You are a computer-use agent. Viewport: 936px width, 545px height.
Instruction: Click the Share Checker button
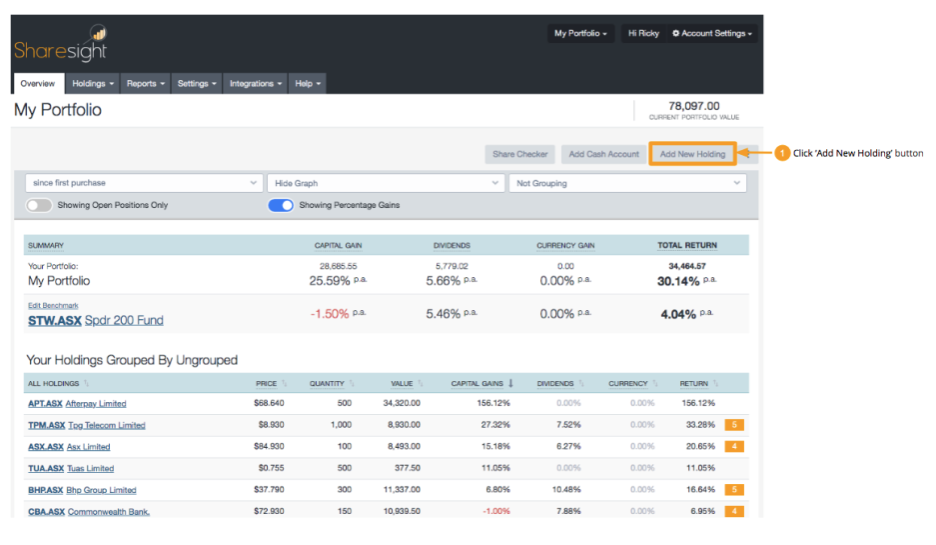520,154
